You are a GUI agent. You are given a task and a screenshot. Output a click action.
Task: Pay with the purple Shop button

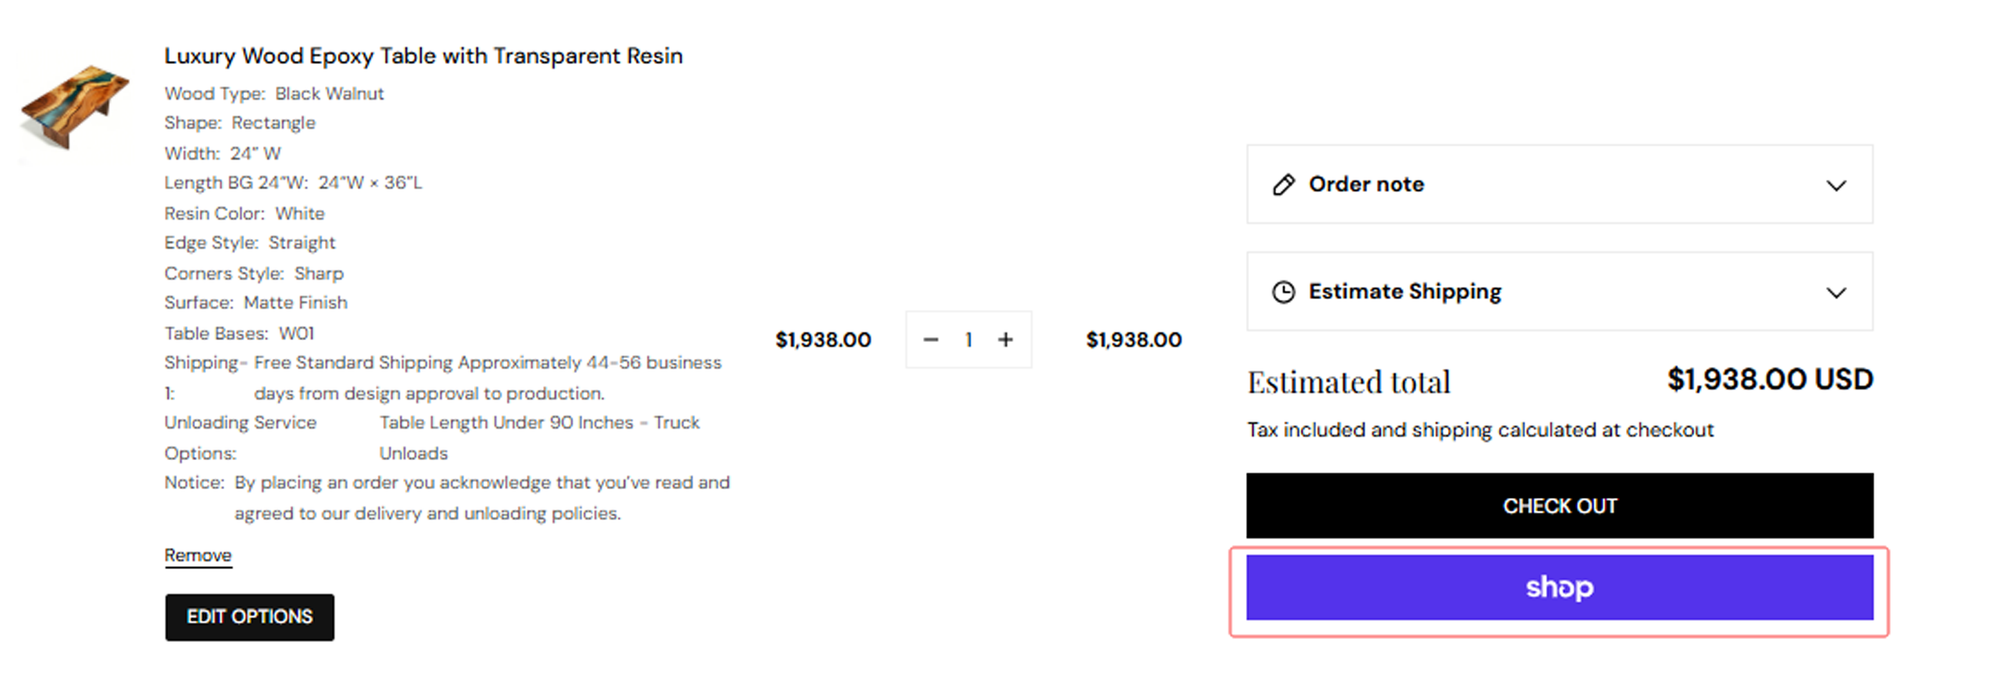pyautogui.click(x=1559, y=588)
